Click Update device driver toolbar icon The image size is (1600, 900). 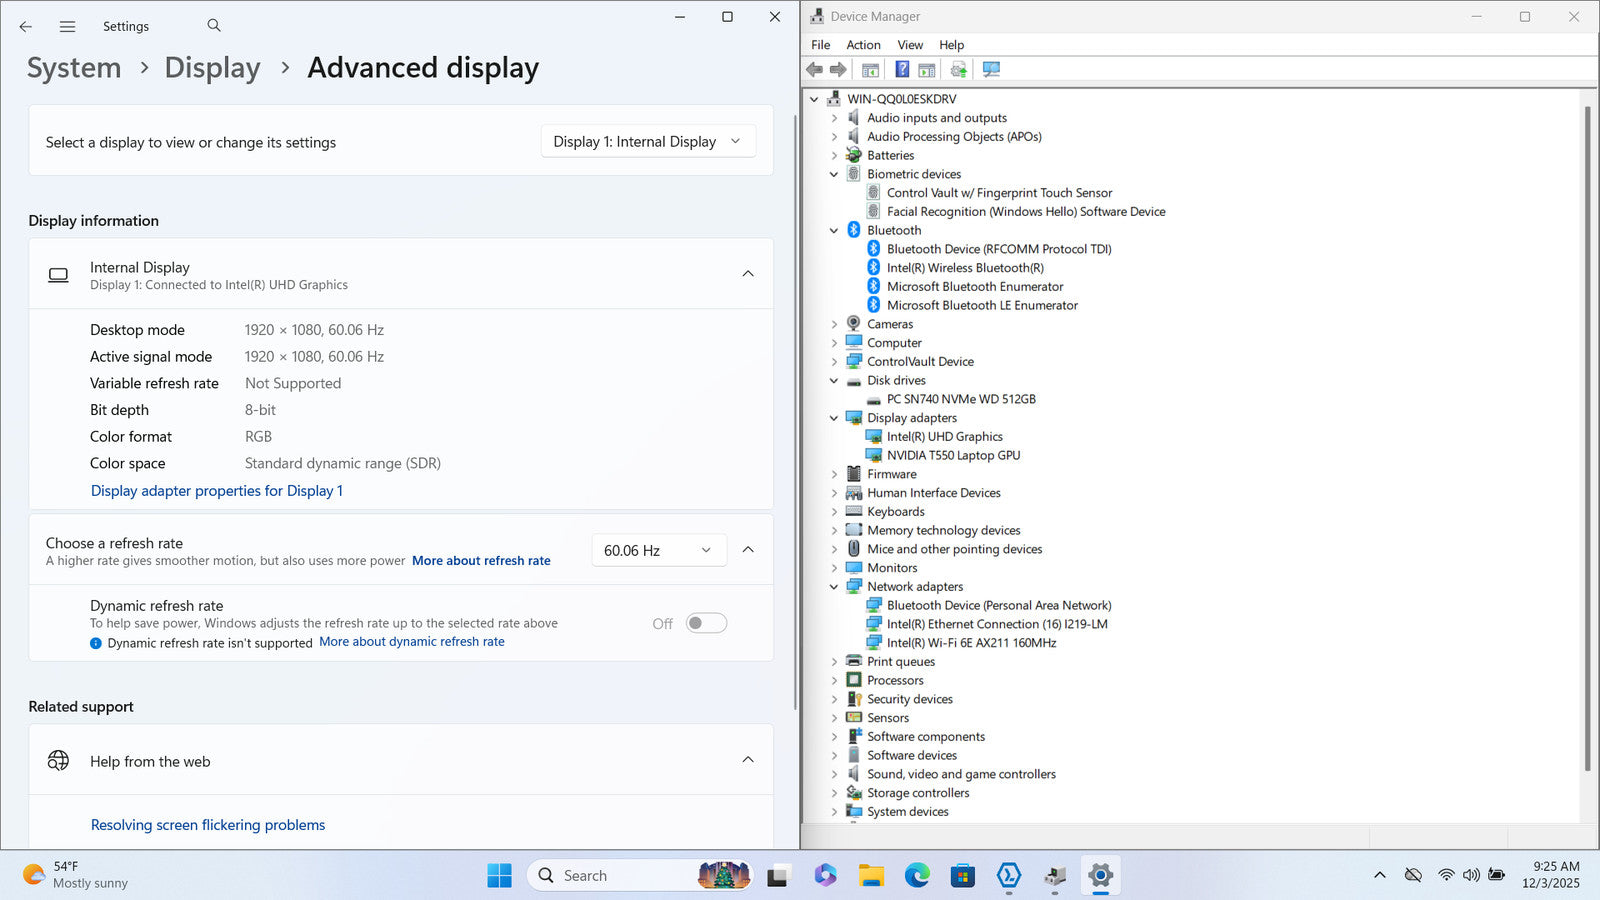pyautogui.click(x=958, y=69)
